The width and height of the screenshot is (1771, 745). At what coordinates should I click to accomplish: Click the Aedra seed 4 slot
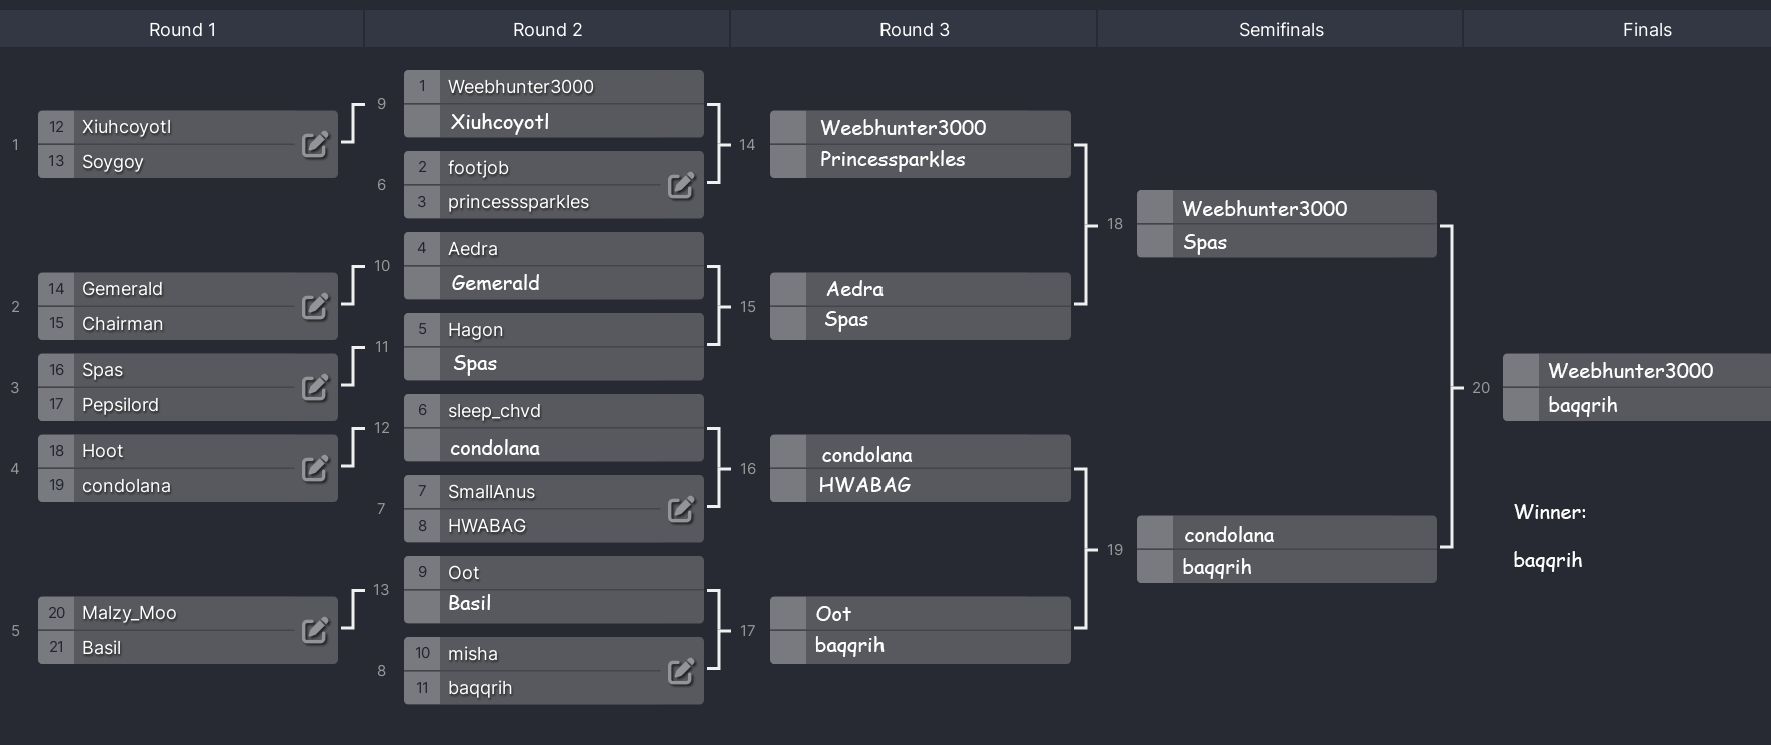[x=553, y=249]
